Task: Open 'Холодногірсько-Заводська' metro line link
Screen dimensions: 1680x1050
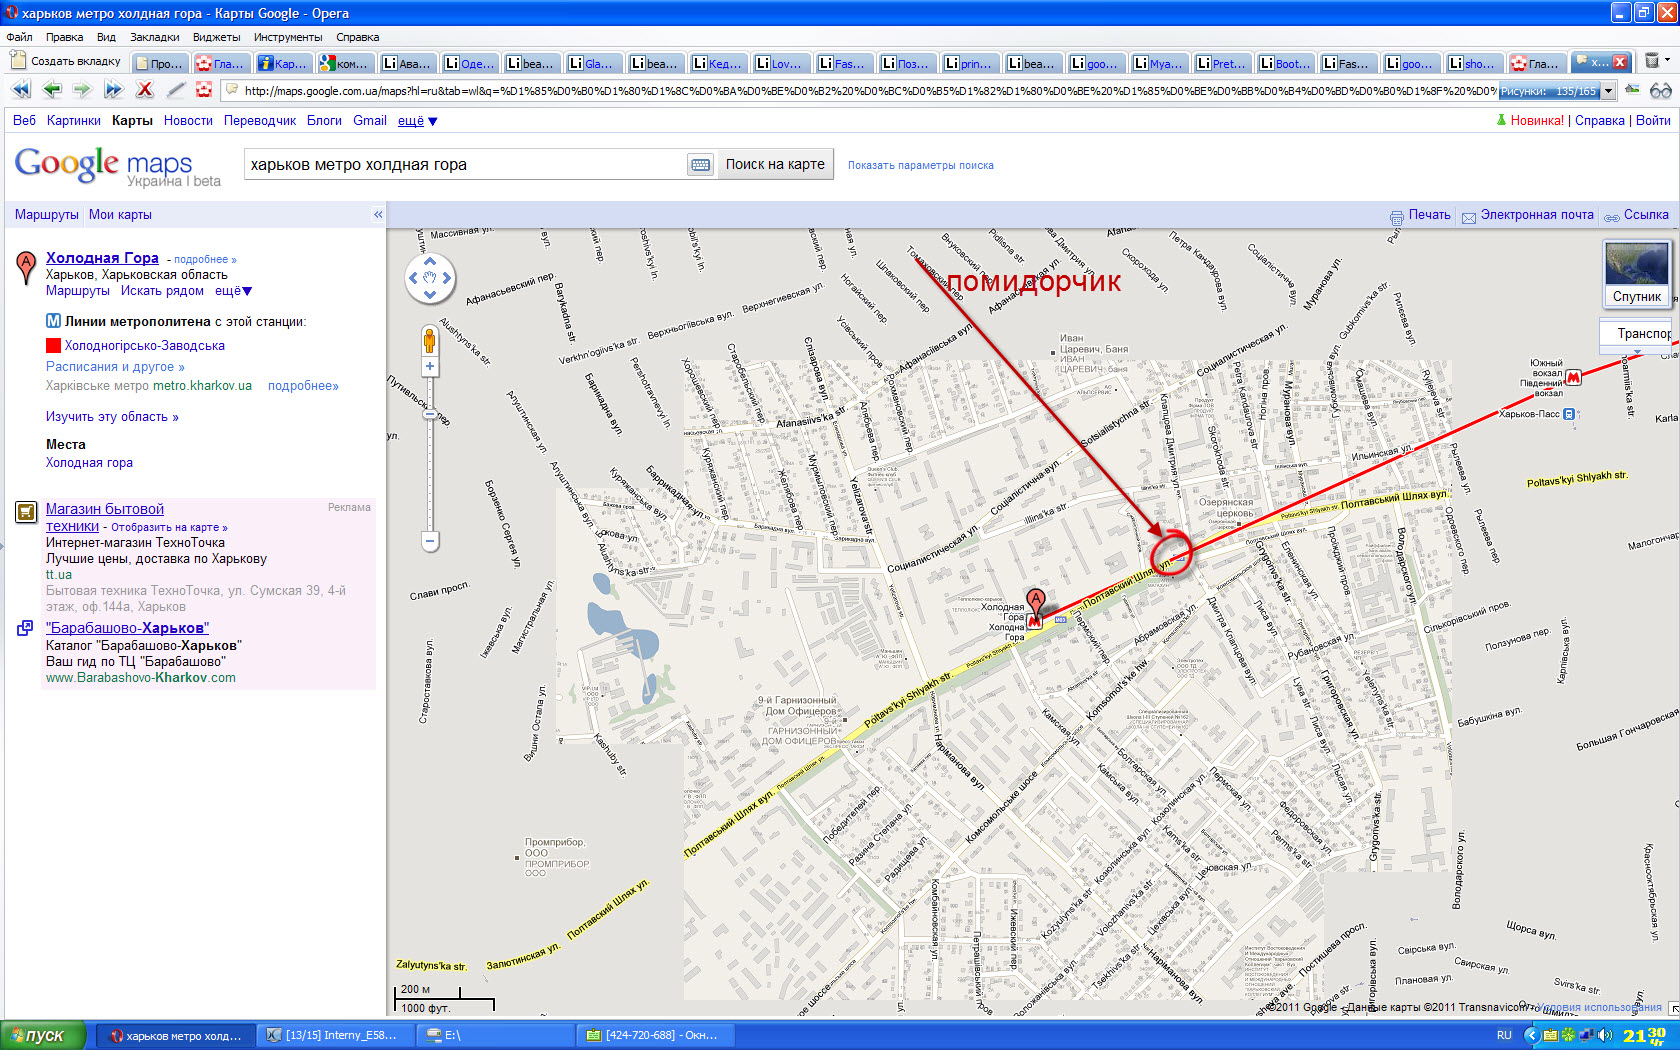Action: [145, 346]
